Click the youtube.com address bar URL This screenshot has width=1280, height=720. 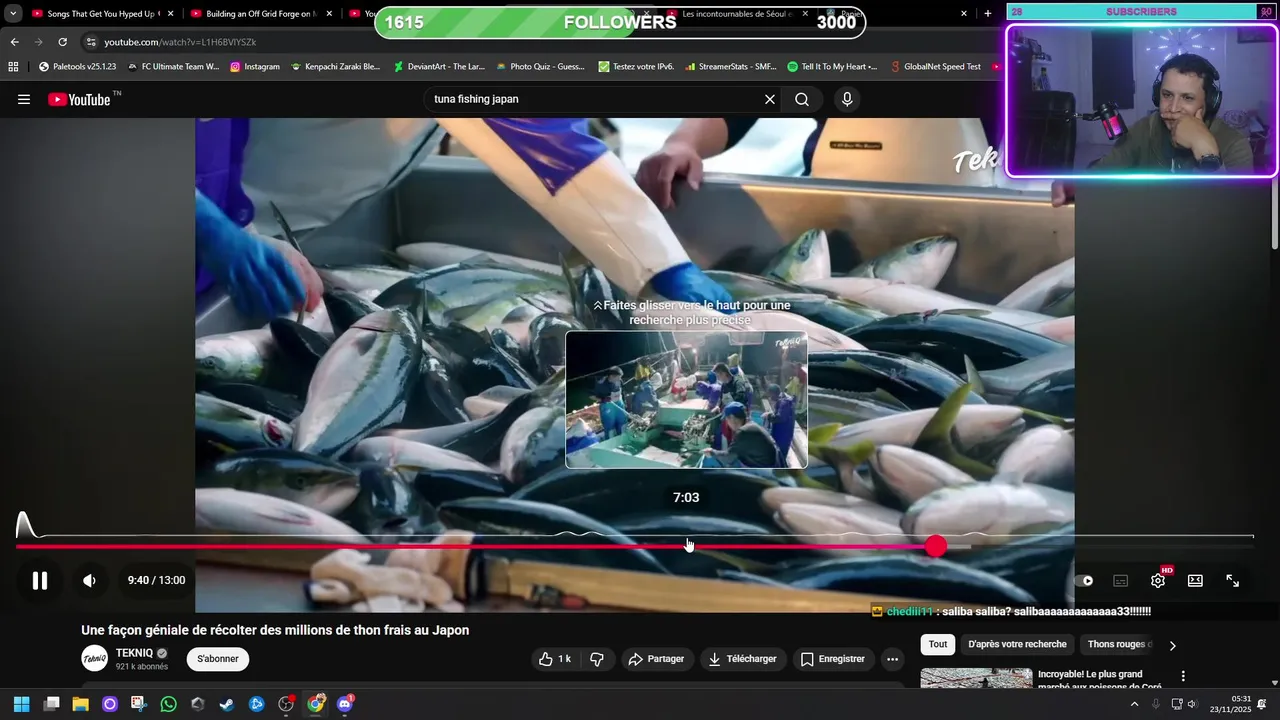tap(180, 42)
